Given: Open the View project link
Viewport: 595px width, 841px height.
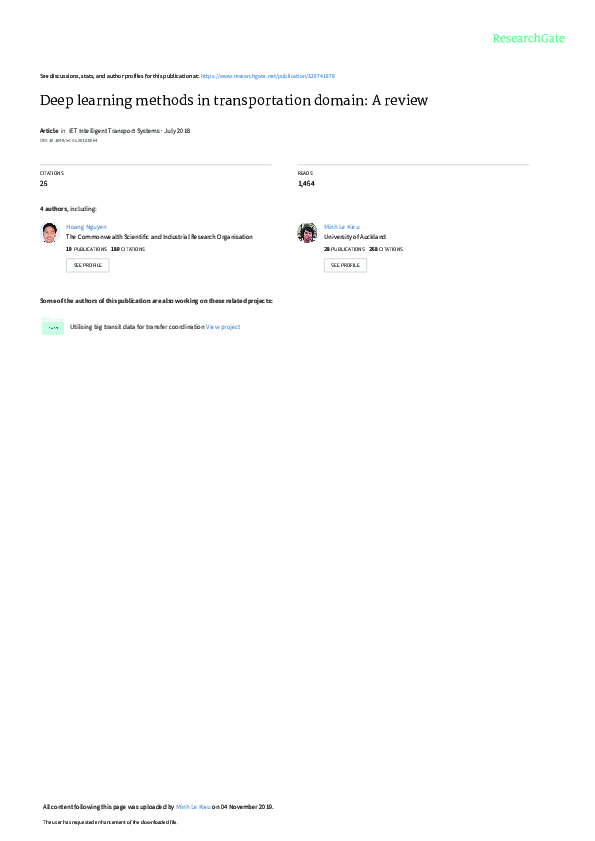Looking at the screenshot, I should point(223,327).
